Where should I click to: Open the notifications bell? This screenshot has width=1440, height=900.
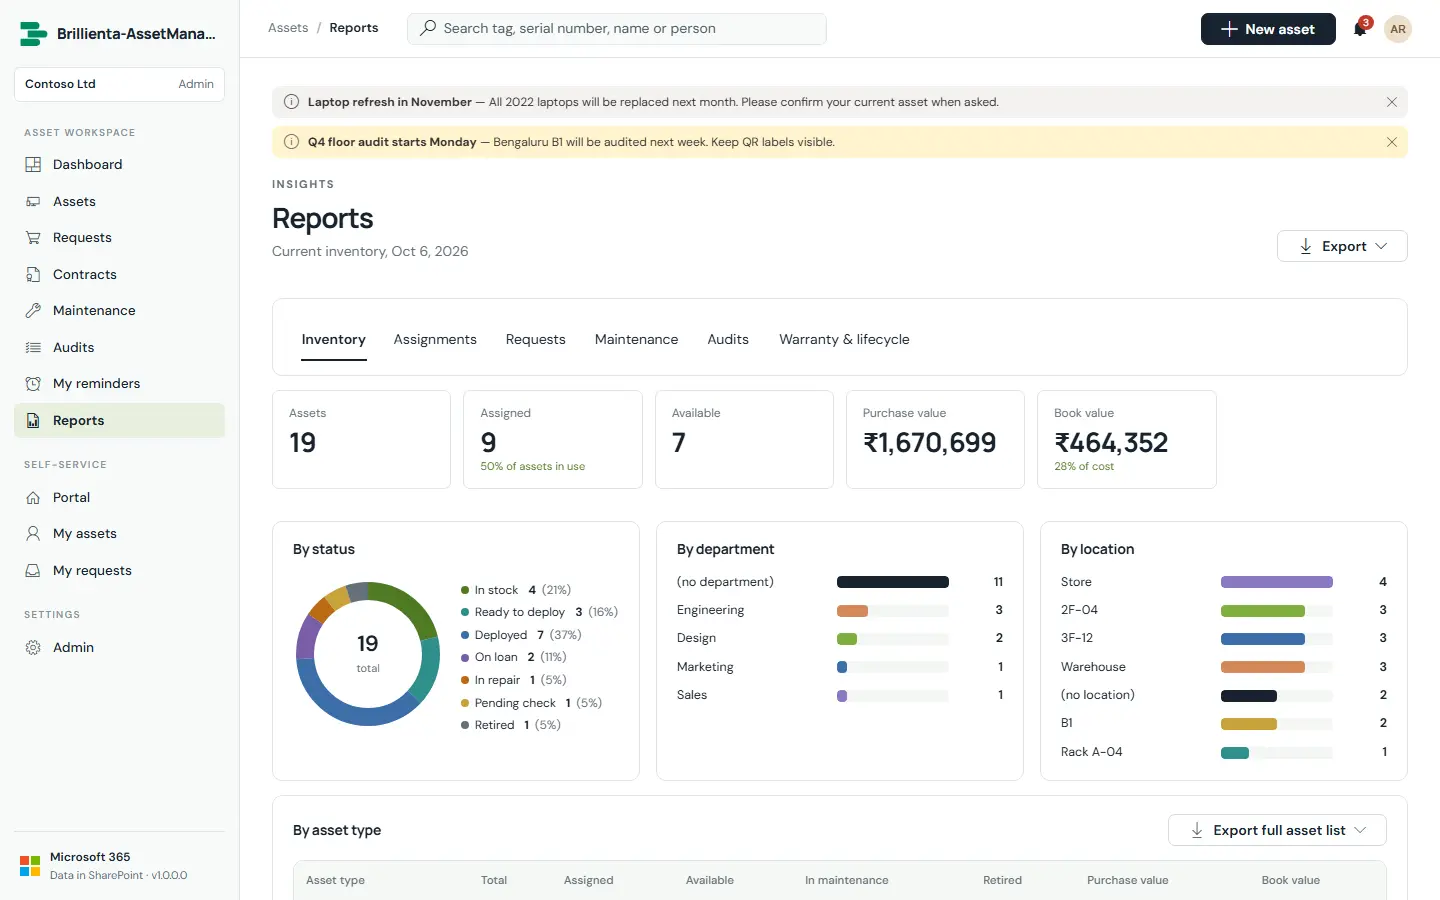(x=1360, y=29)
